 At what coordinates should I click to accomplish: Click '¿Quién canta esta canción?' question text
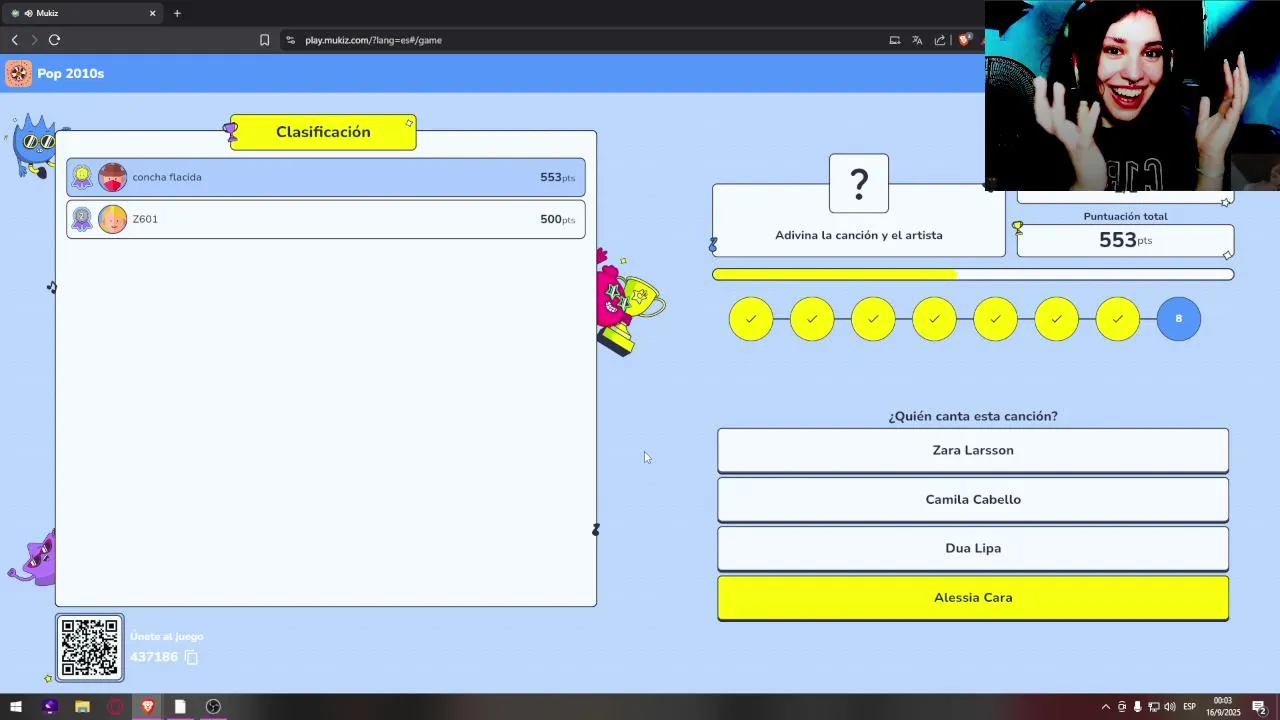(x=973, y=416)
